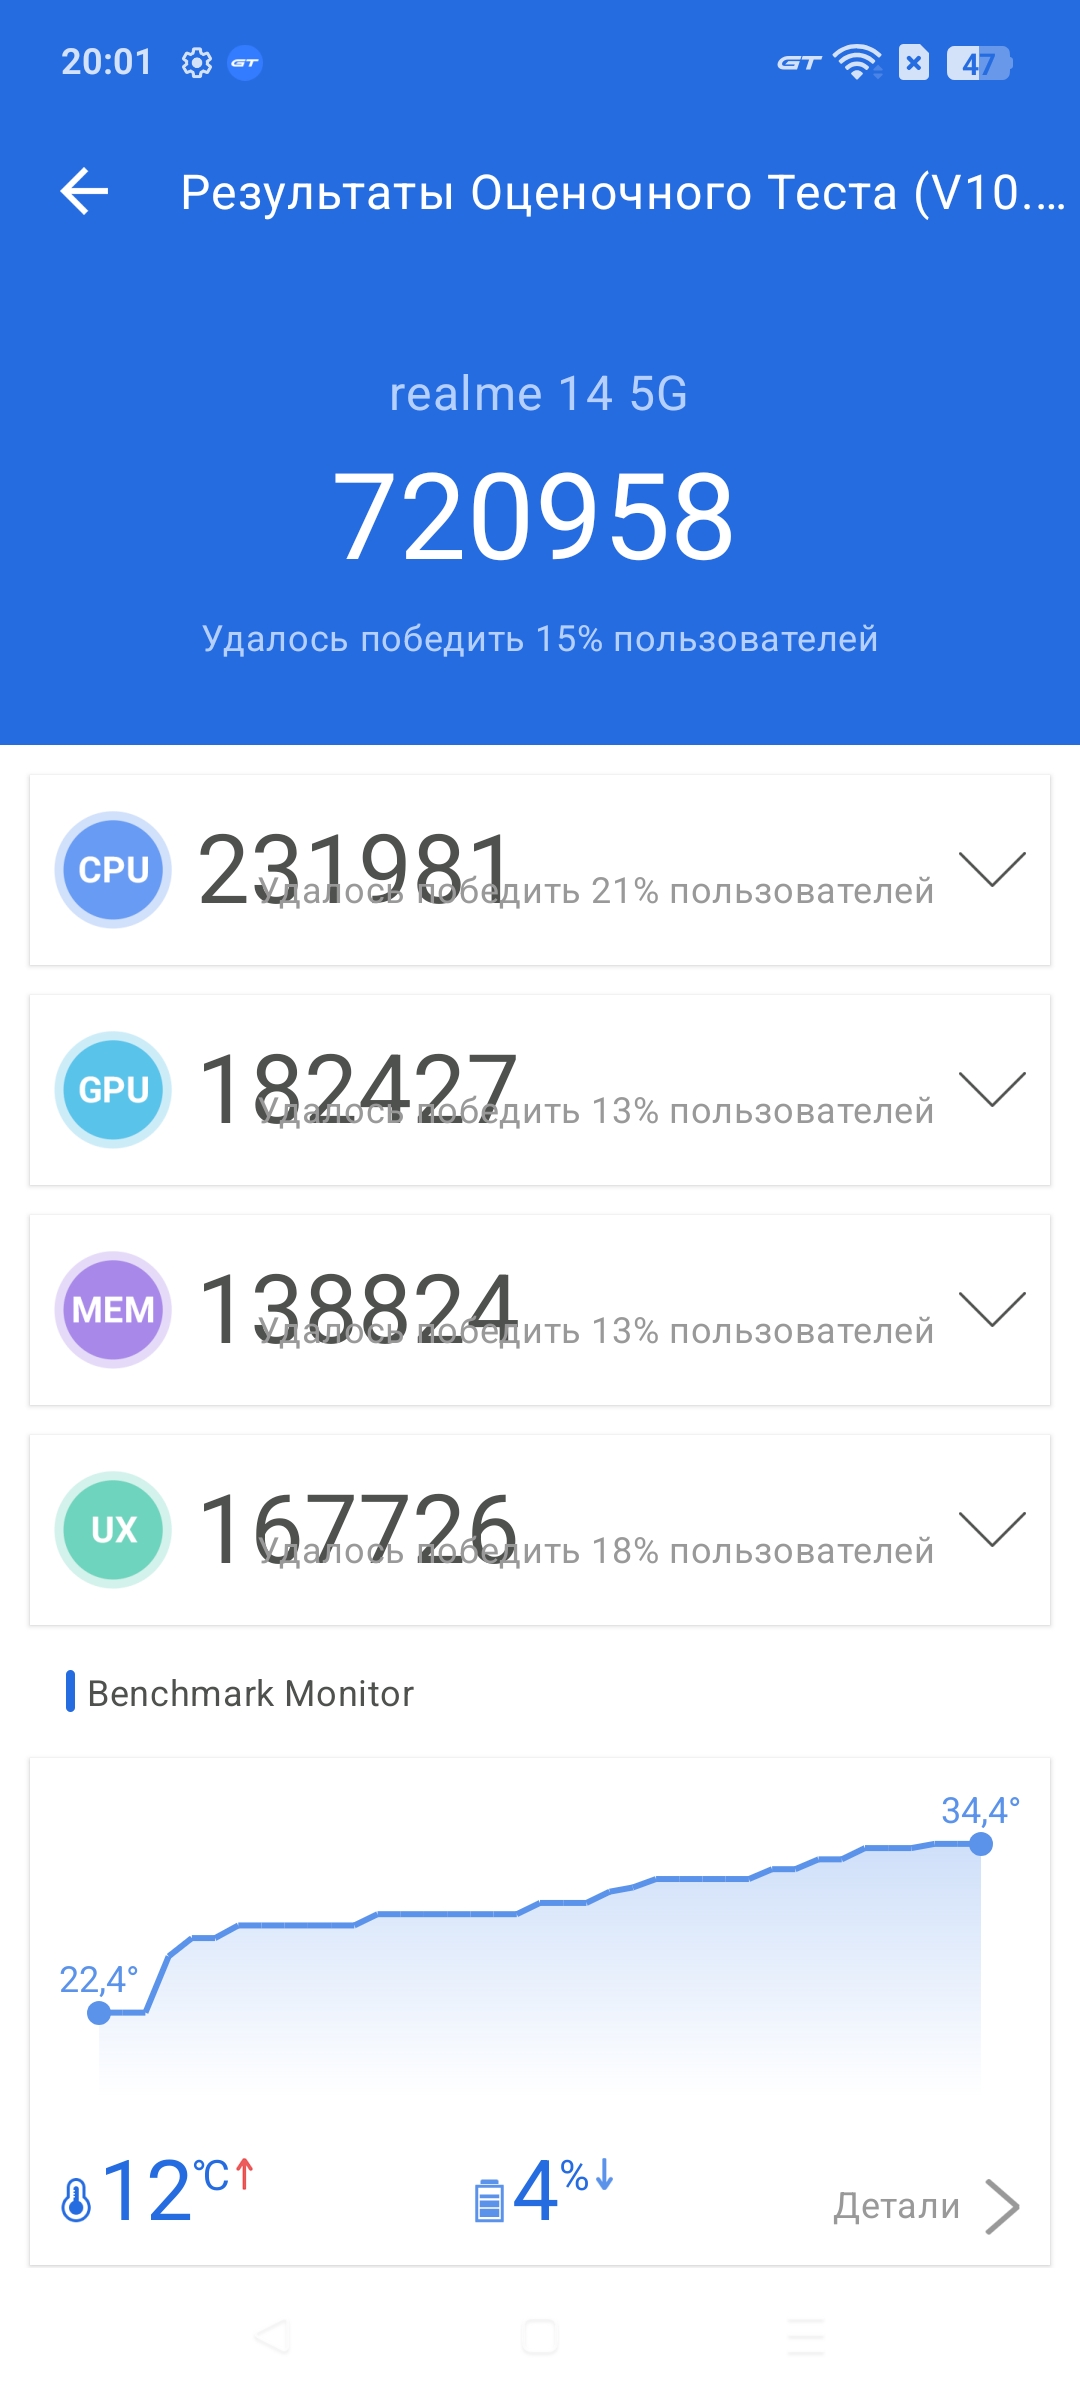
Task: Tap the GPU score circle icon
Action: tap(113, 1090)
